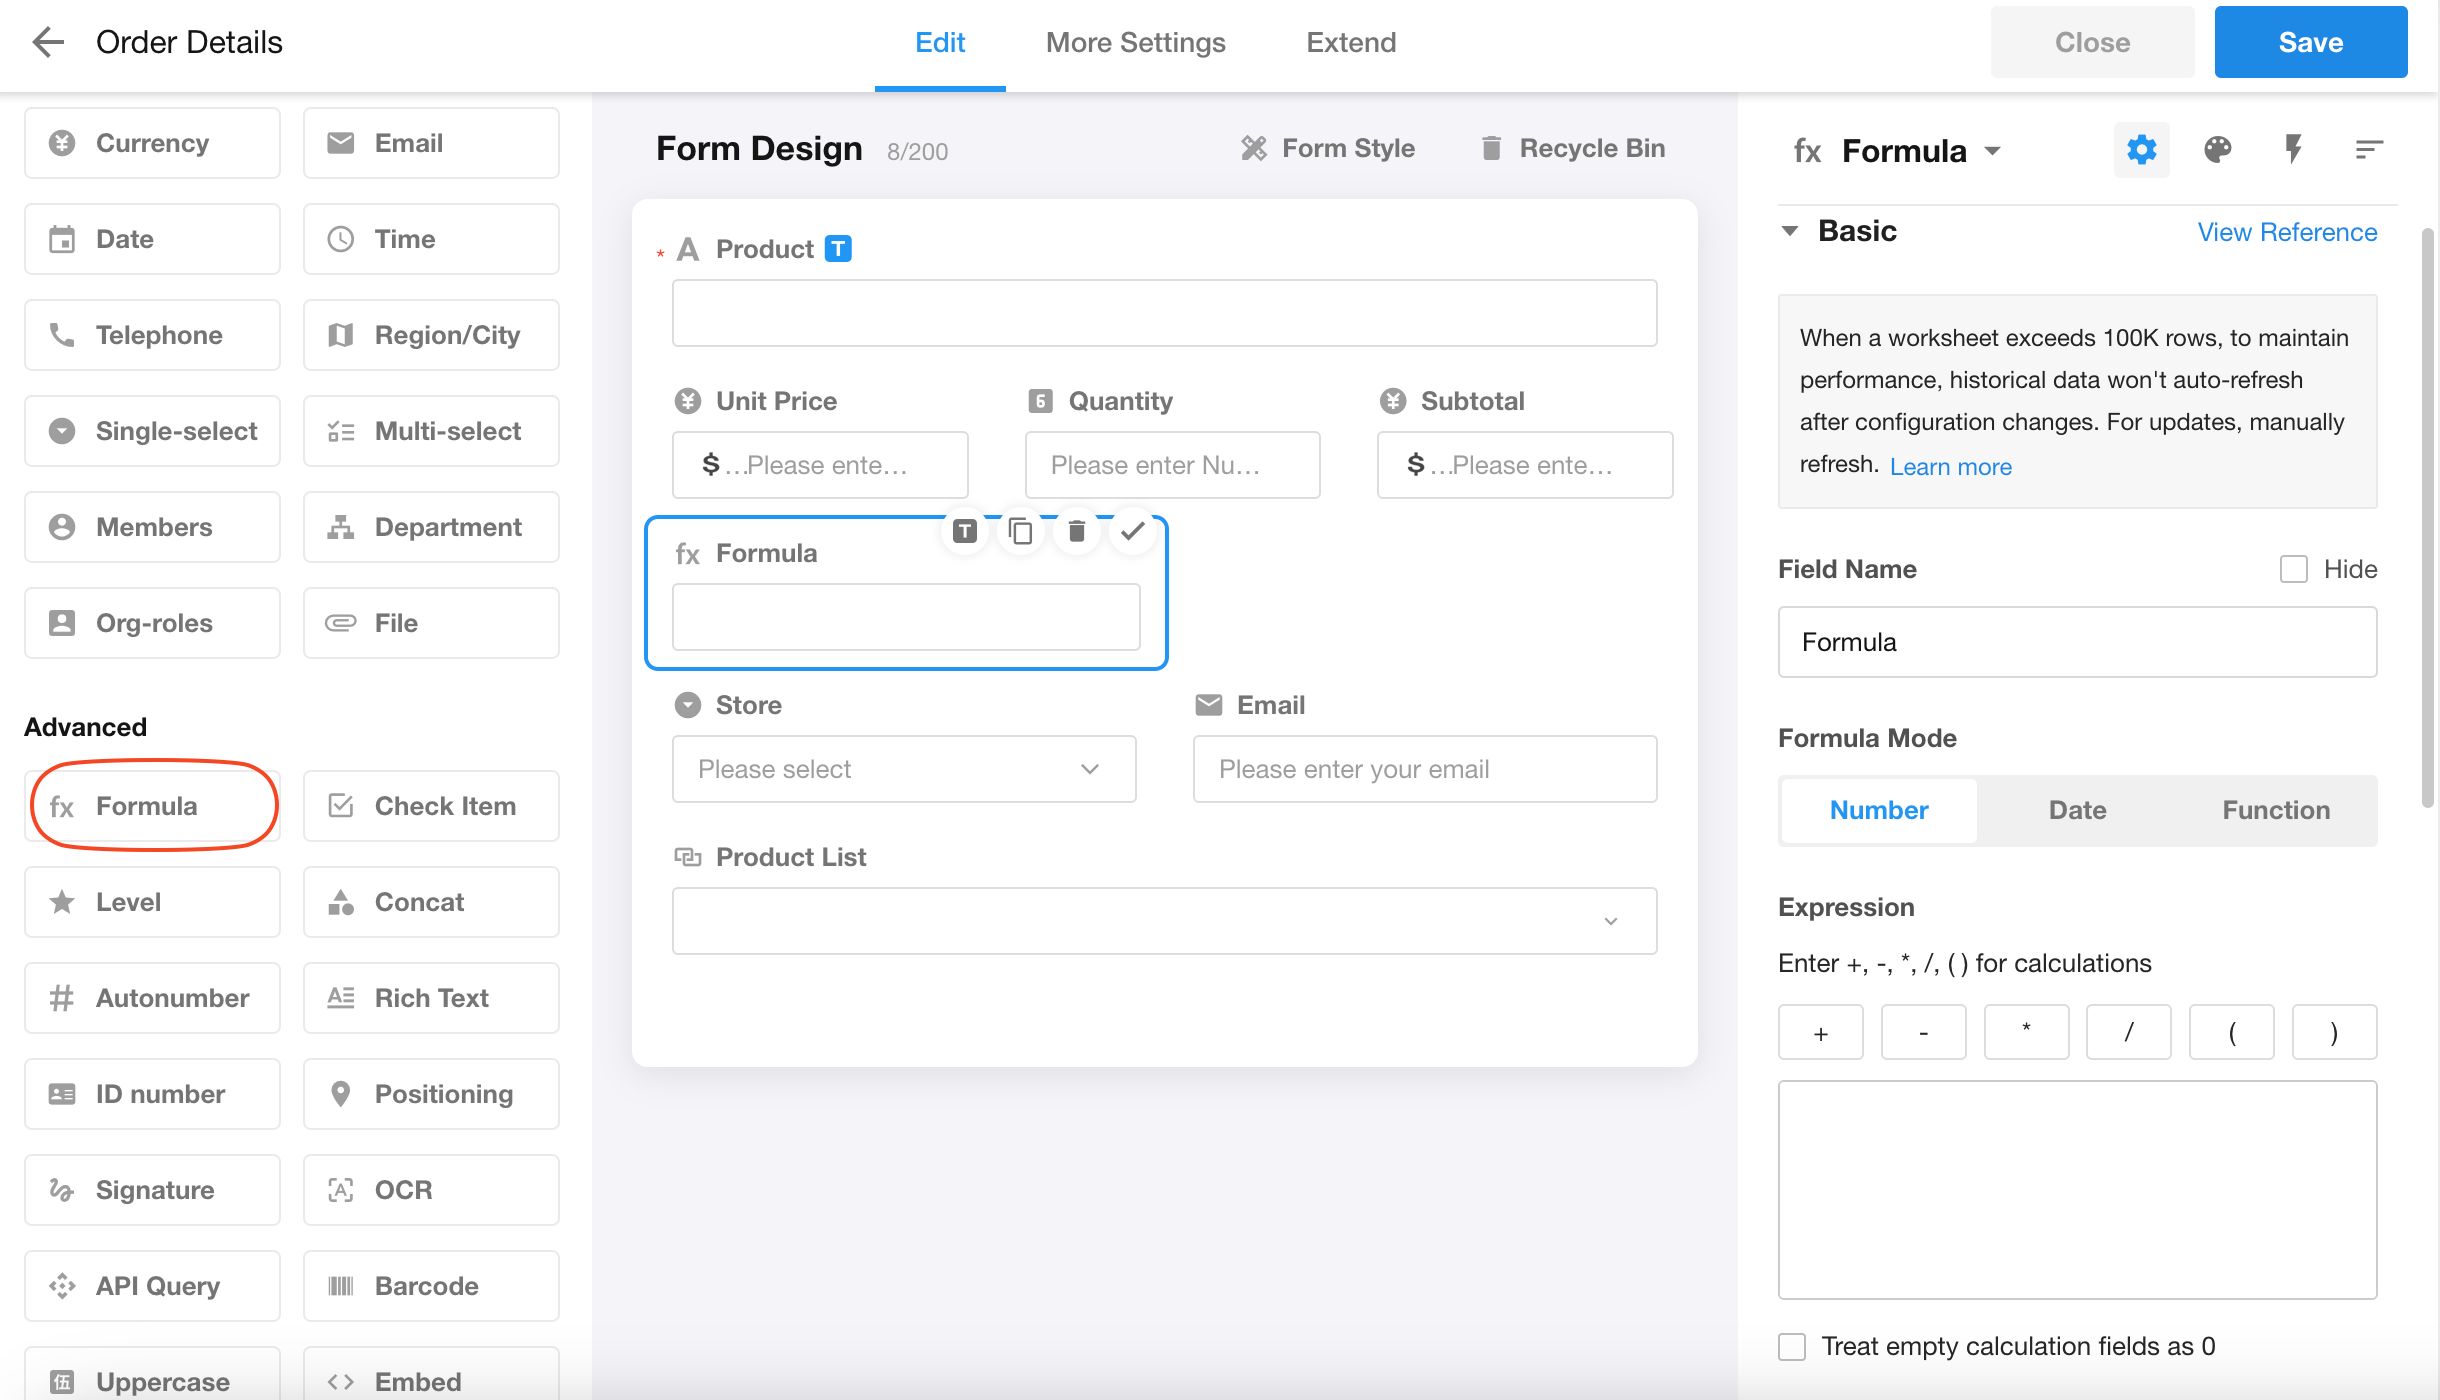2440x1400 pixels.
Task: Expand the Formula field type dropdown
Action: 1992,151
